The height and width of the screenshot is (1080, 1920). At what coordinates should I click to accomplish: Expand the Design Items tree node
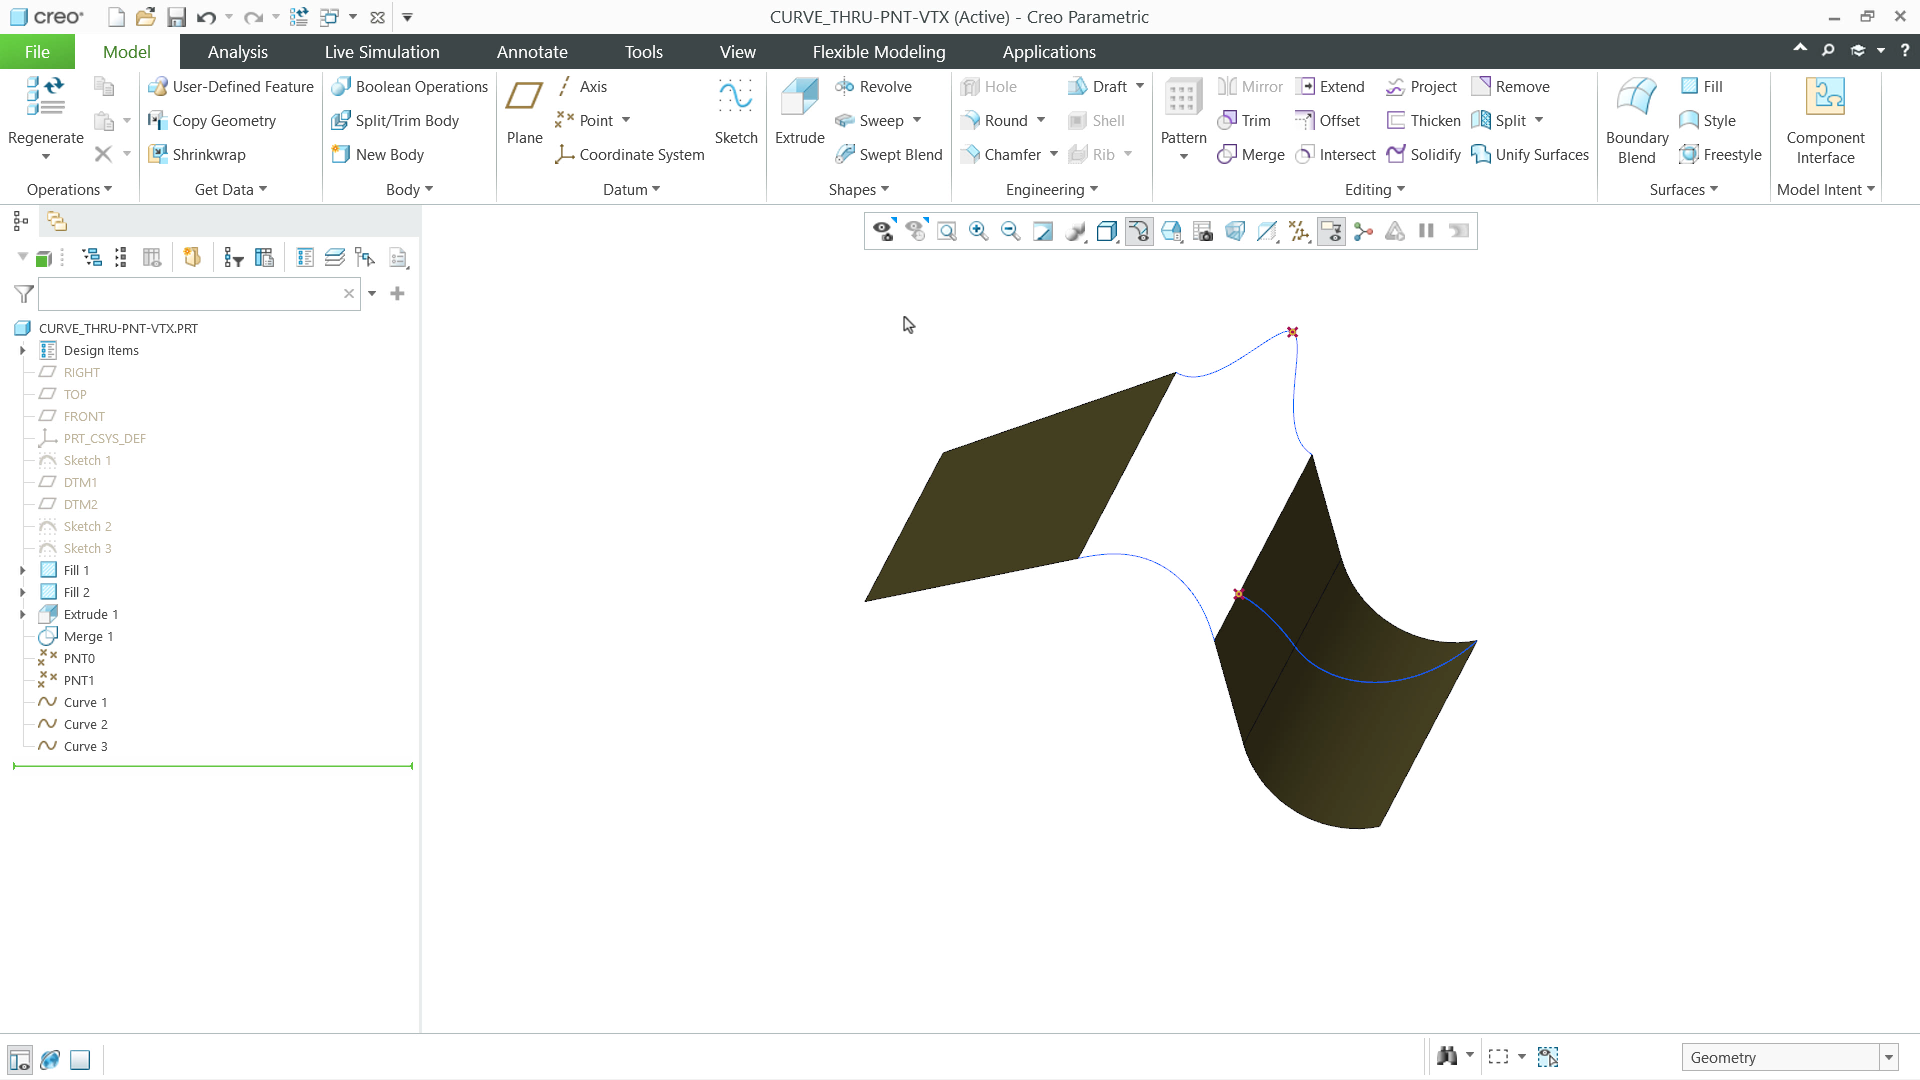(x=22, y=351)
